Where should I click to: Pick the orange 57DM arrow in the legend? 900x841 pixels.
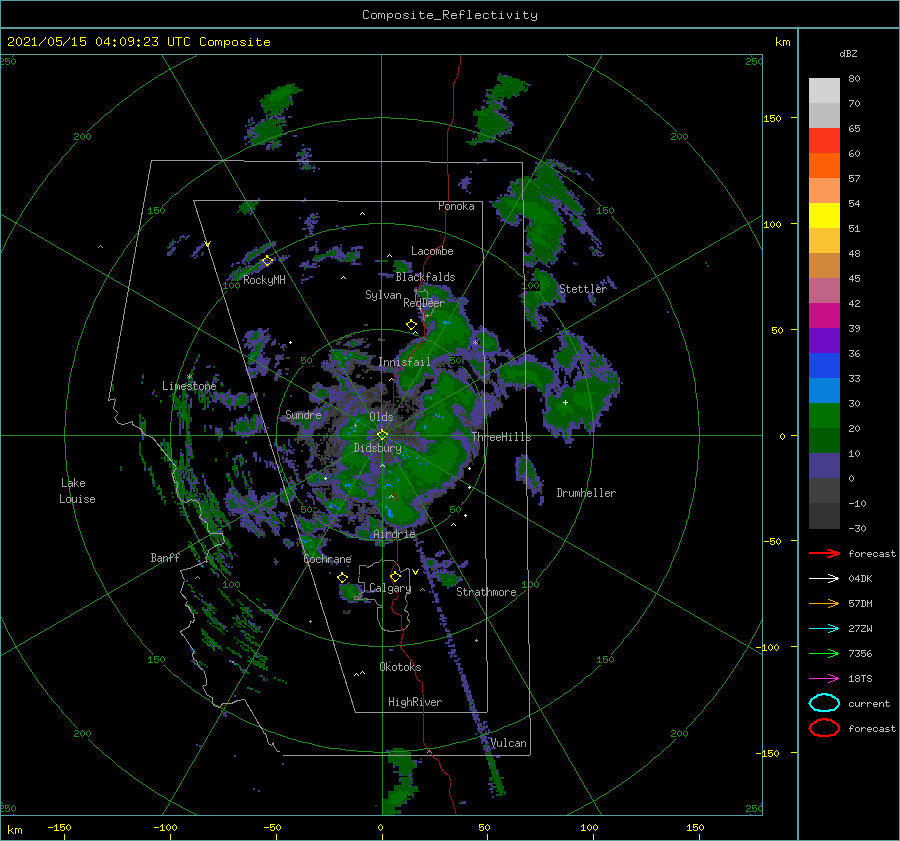[824, 603]
